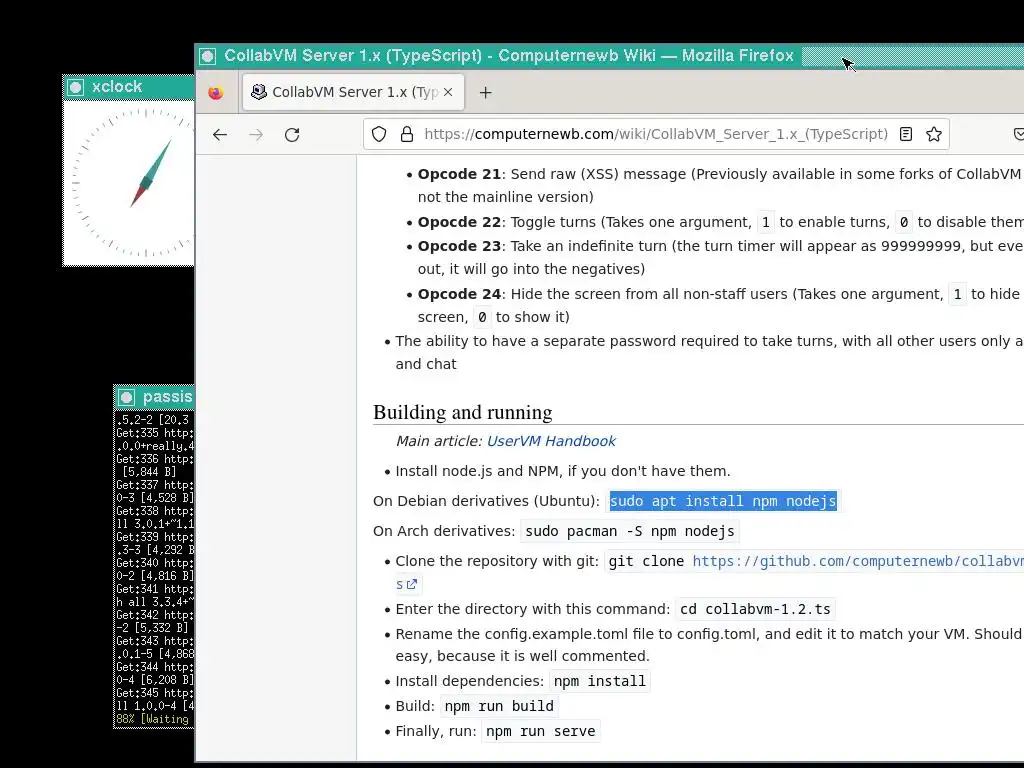Click the external link icon after 's'
Viewport: 1024px width, 768px height.
pyautogui.click(x=411, y=584)
